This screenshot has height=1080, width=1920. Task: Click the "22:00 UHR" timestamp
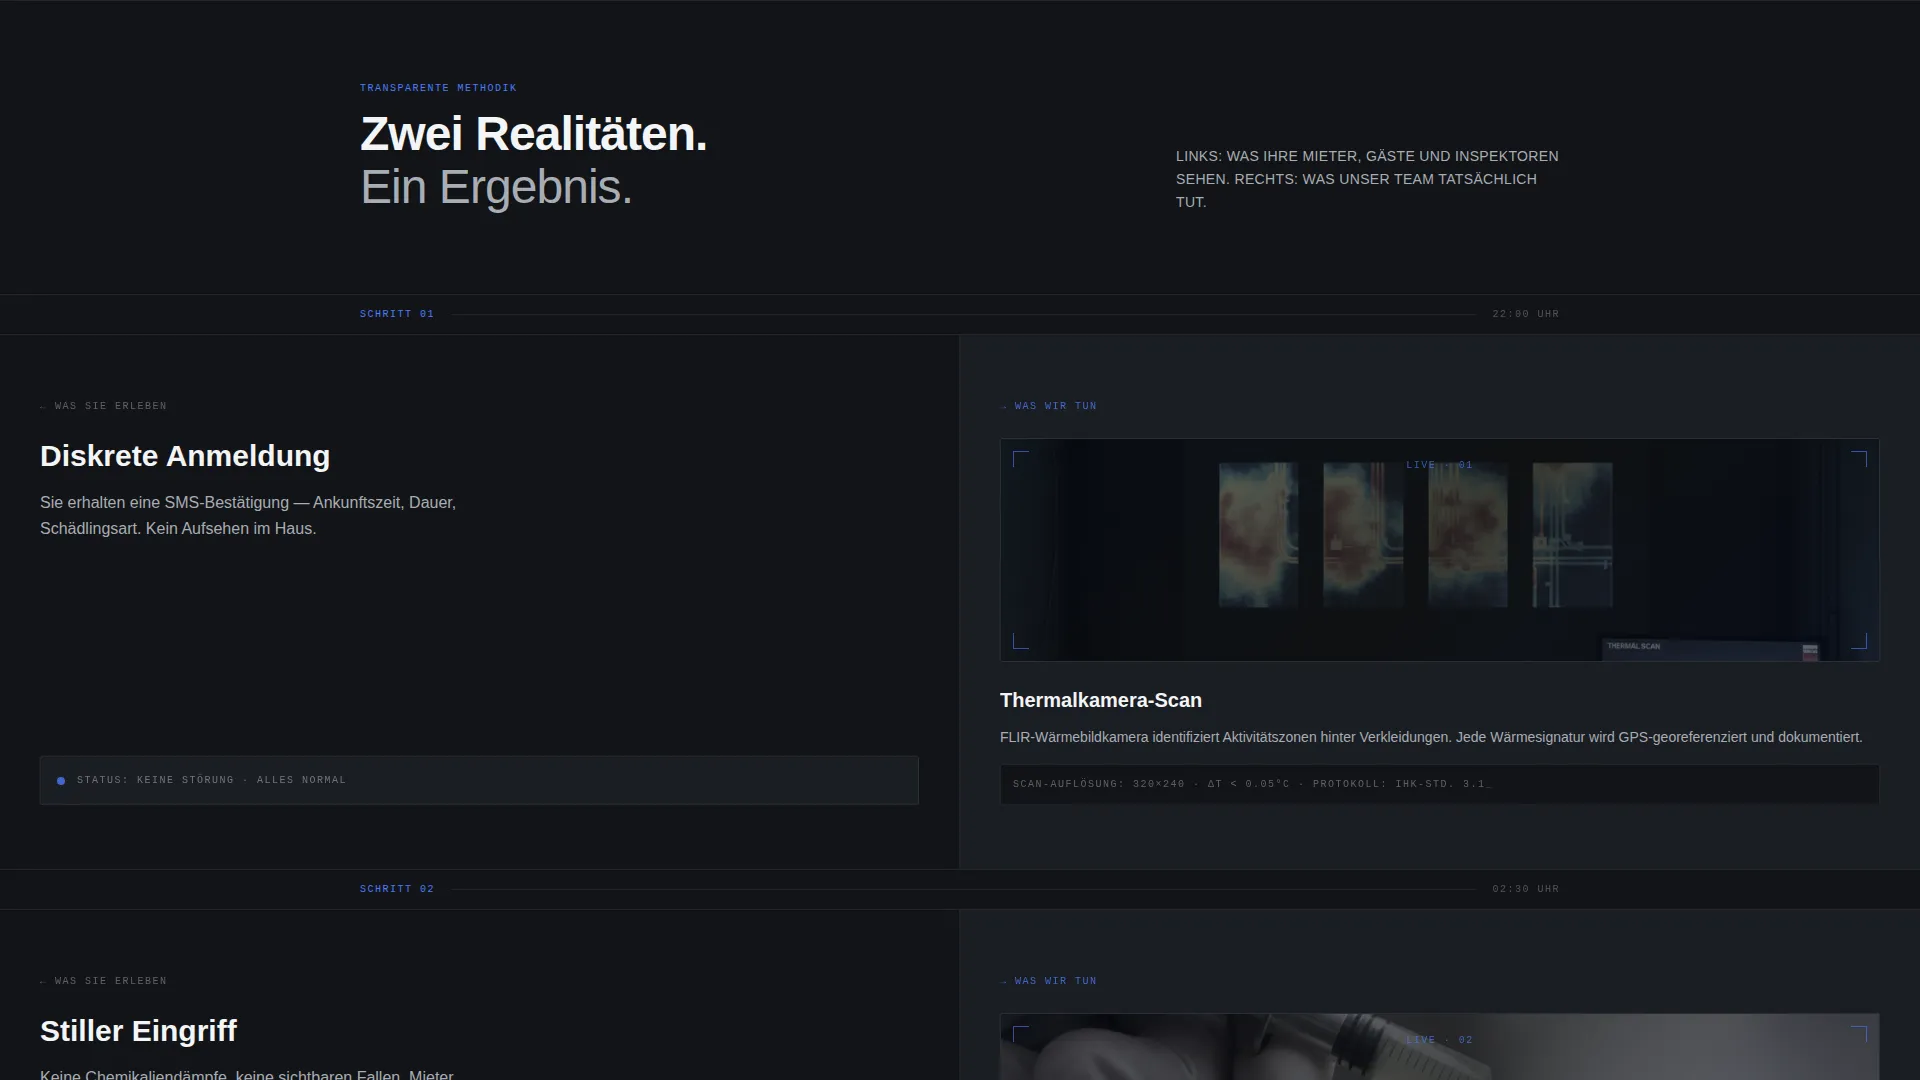[x=1525, y=314]
